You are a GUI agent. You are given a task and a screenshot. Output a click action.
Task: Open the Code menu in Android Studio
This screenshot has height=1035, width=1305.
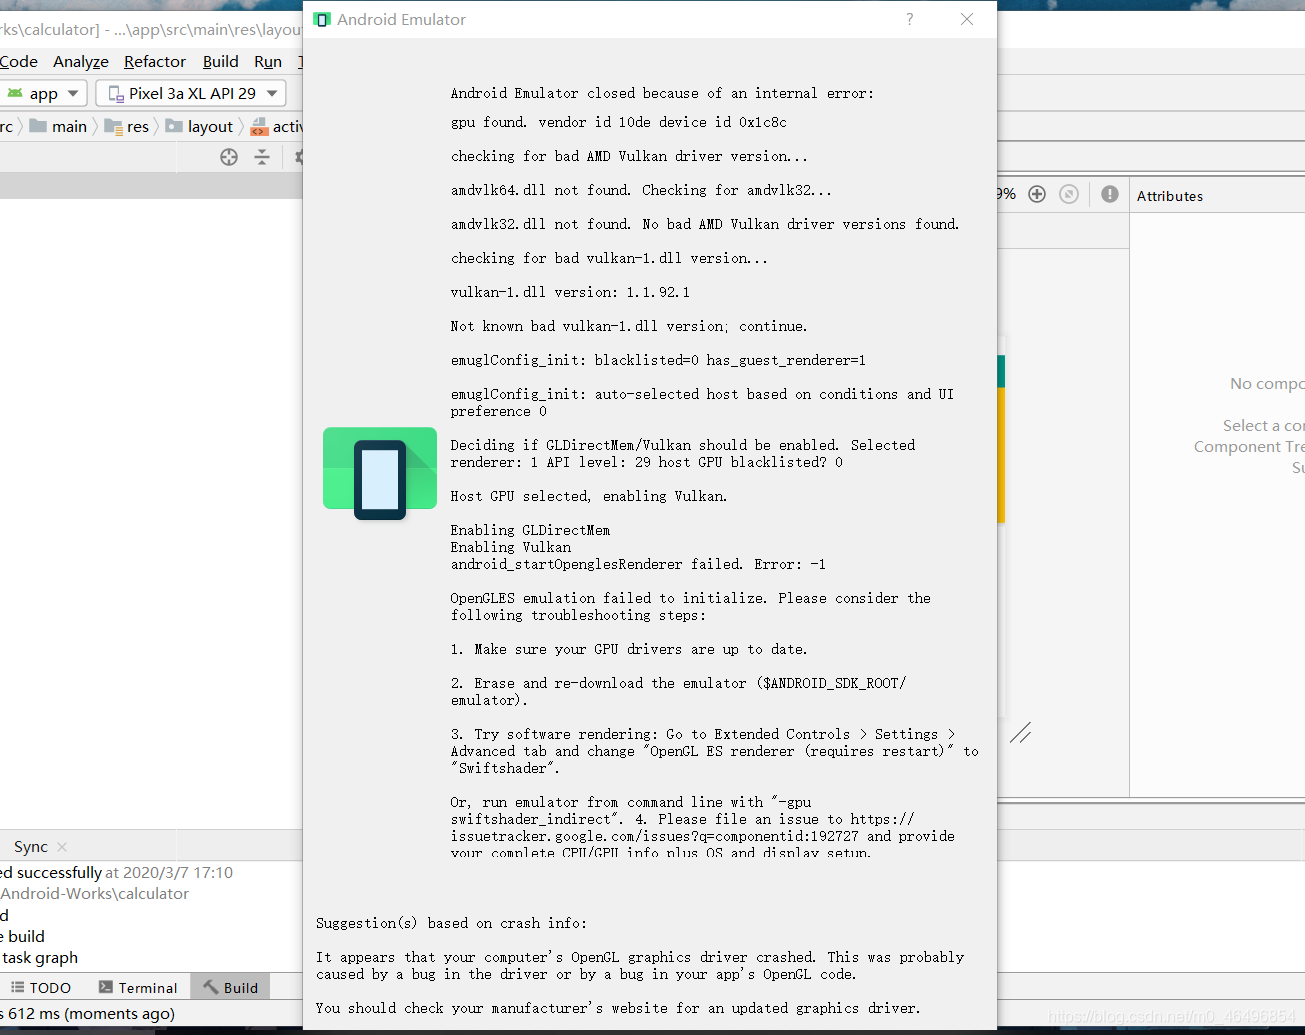coord(19,61)
